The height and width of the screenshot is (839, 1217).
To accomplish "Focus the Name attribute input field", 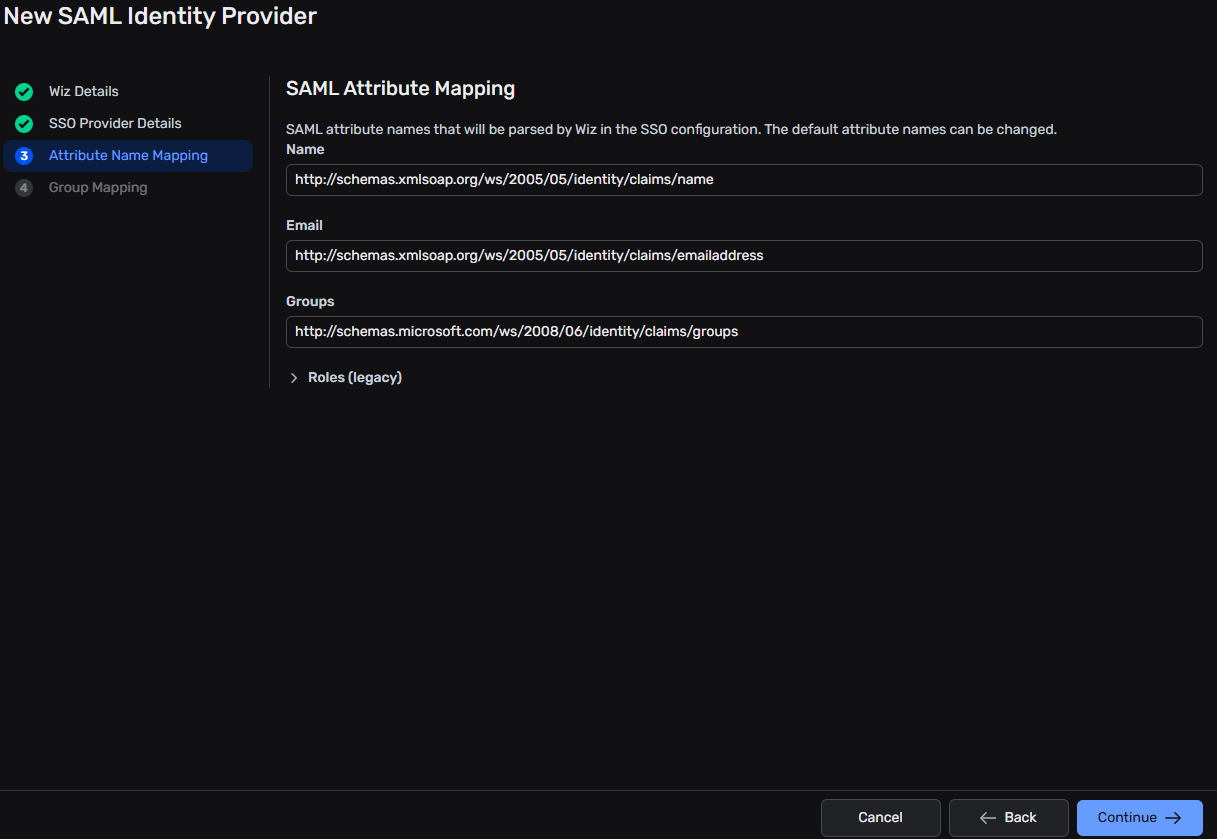I will pos(743,180).
